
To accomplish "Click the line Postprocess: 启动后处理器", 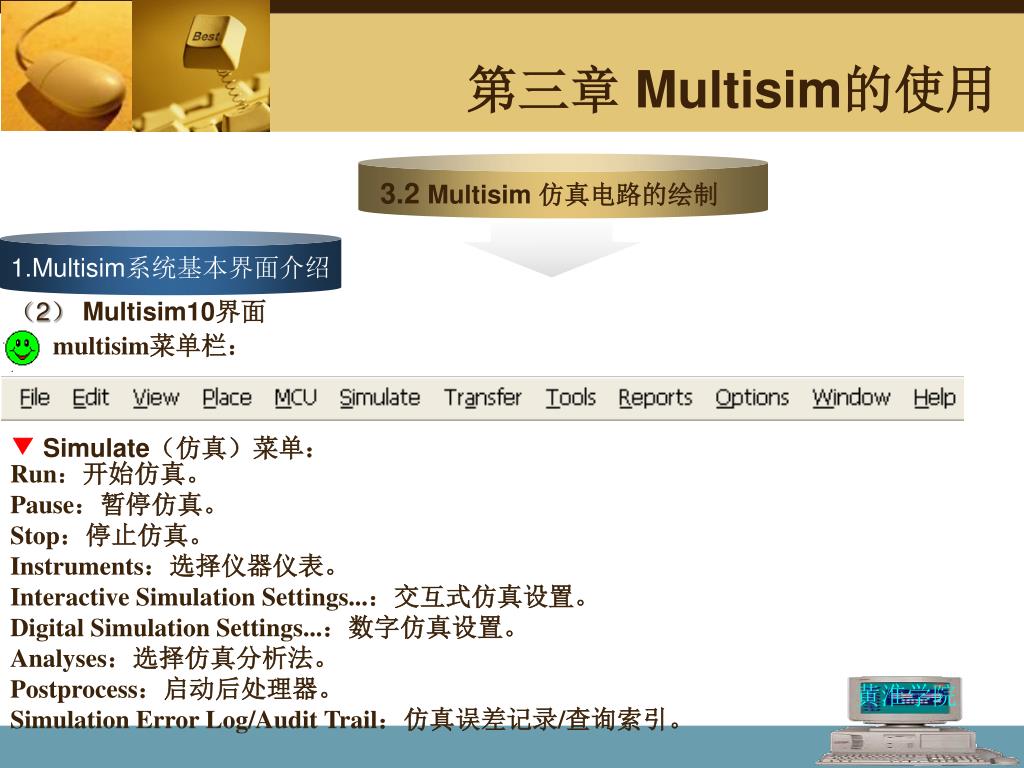I will coord(171,689).
